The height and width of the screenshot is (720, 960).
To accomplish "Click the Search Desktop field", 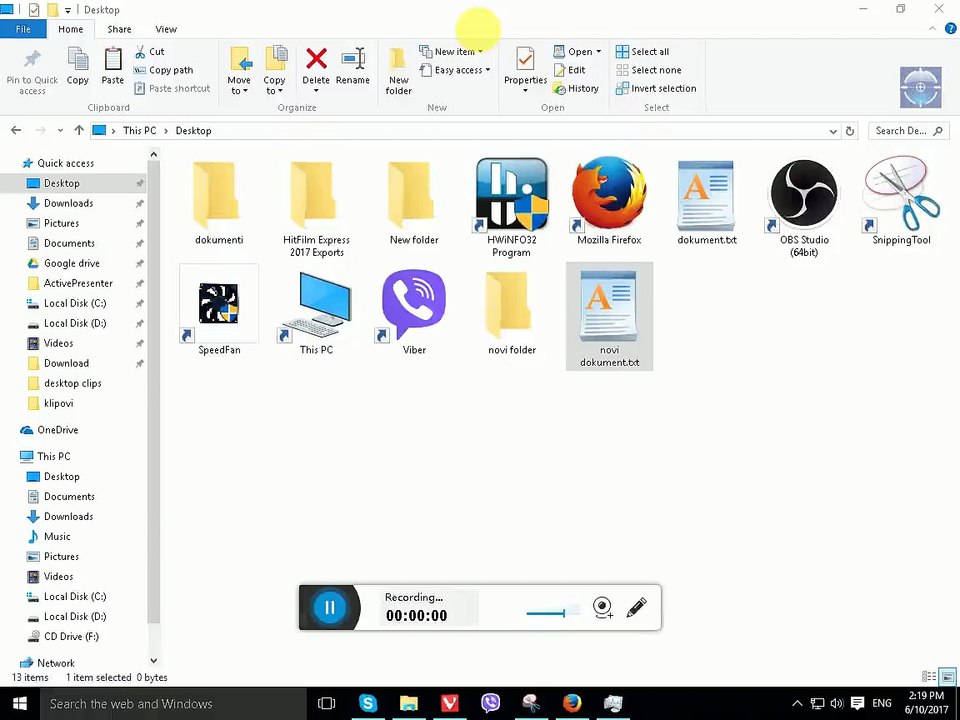I will 909,131.
